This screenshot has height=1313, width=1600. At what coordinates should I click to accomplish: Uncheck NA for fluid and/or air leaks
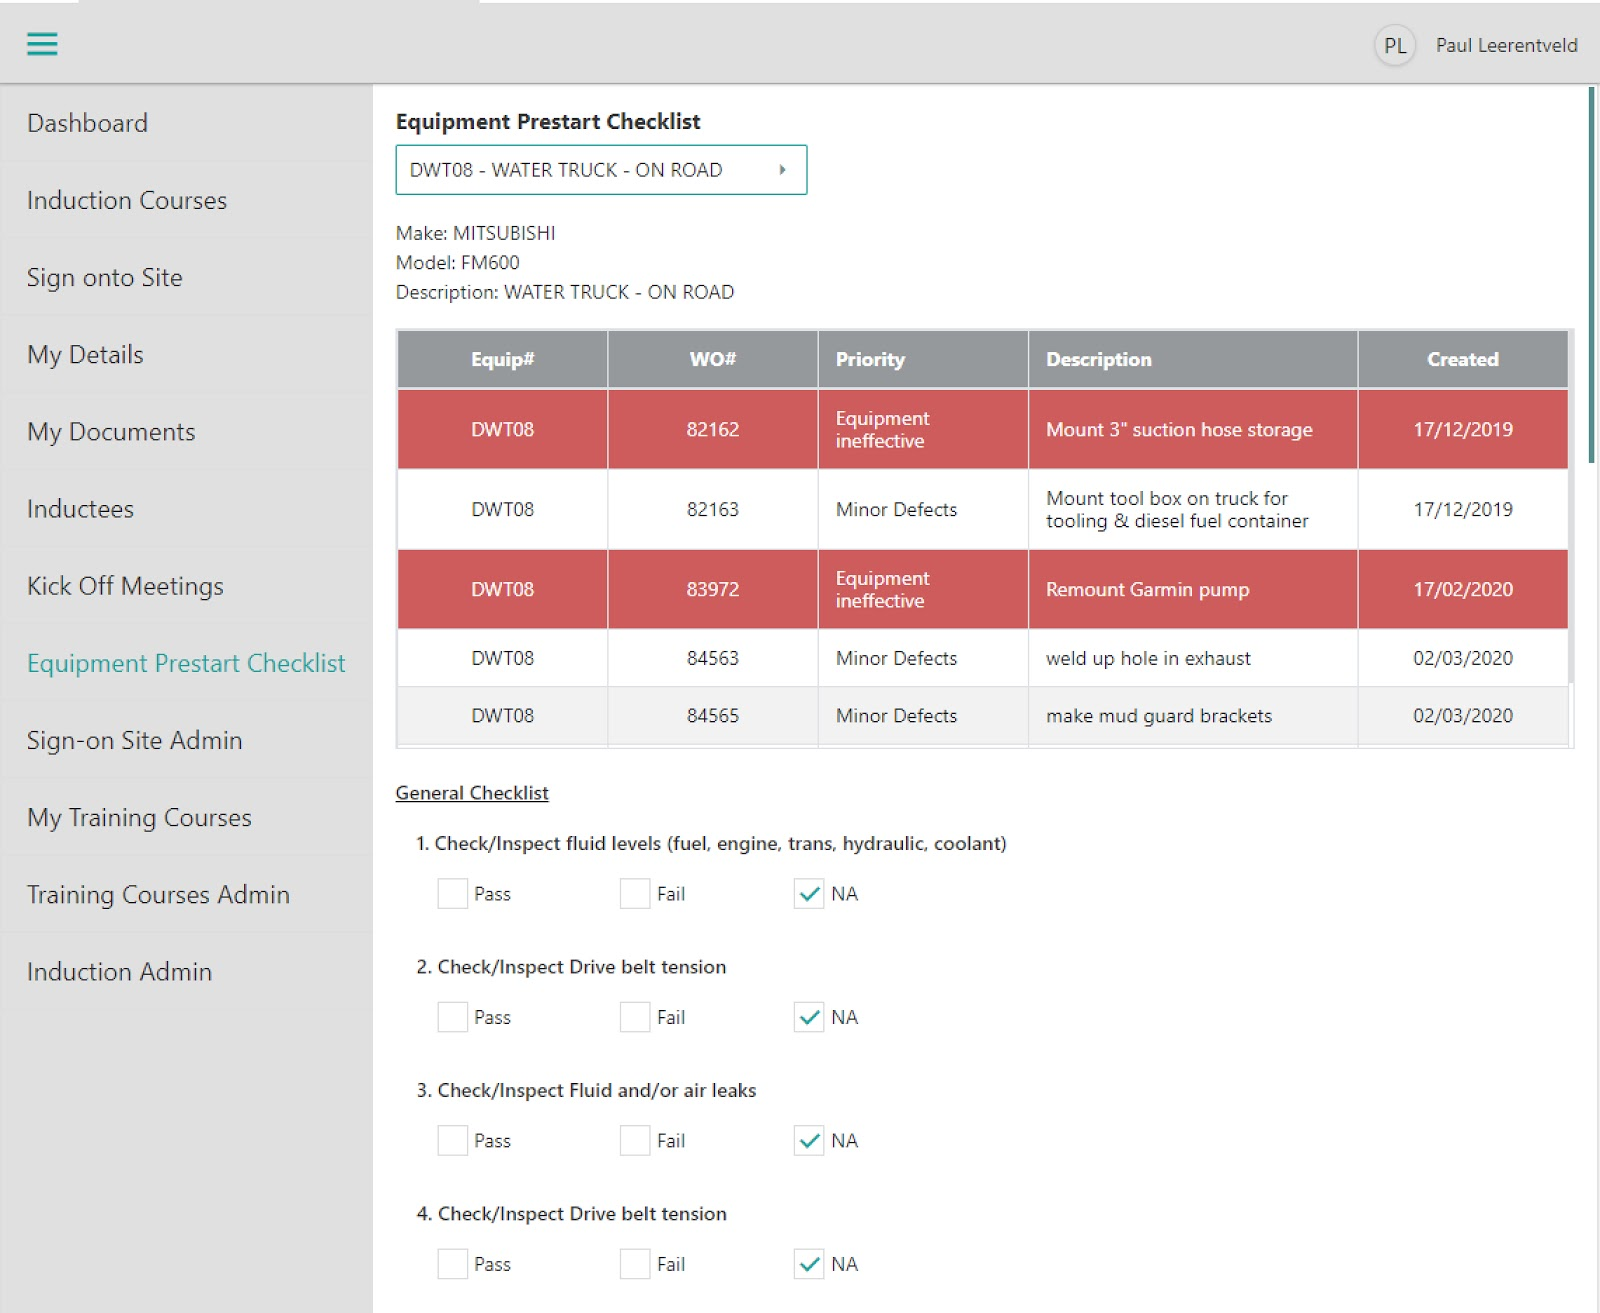point(809,1141)
